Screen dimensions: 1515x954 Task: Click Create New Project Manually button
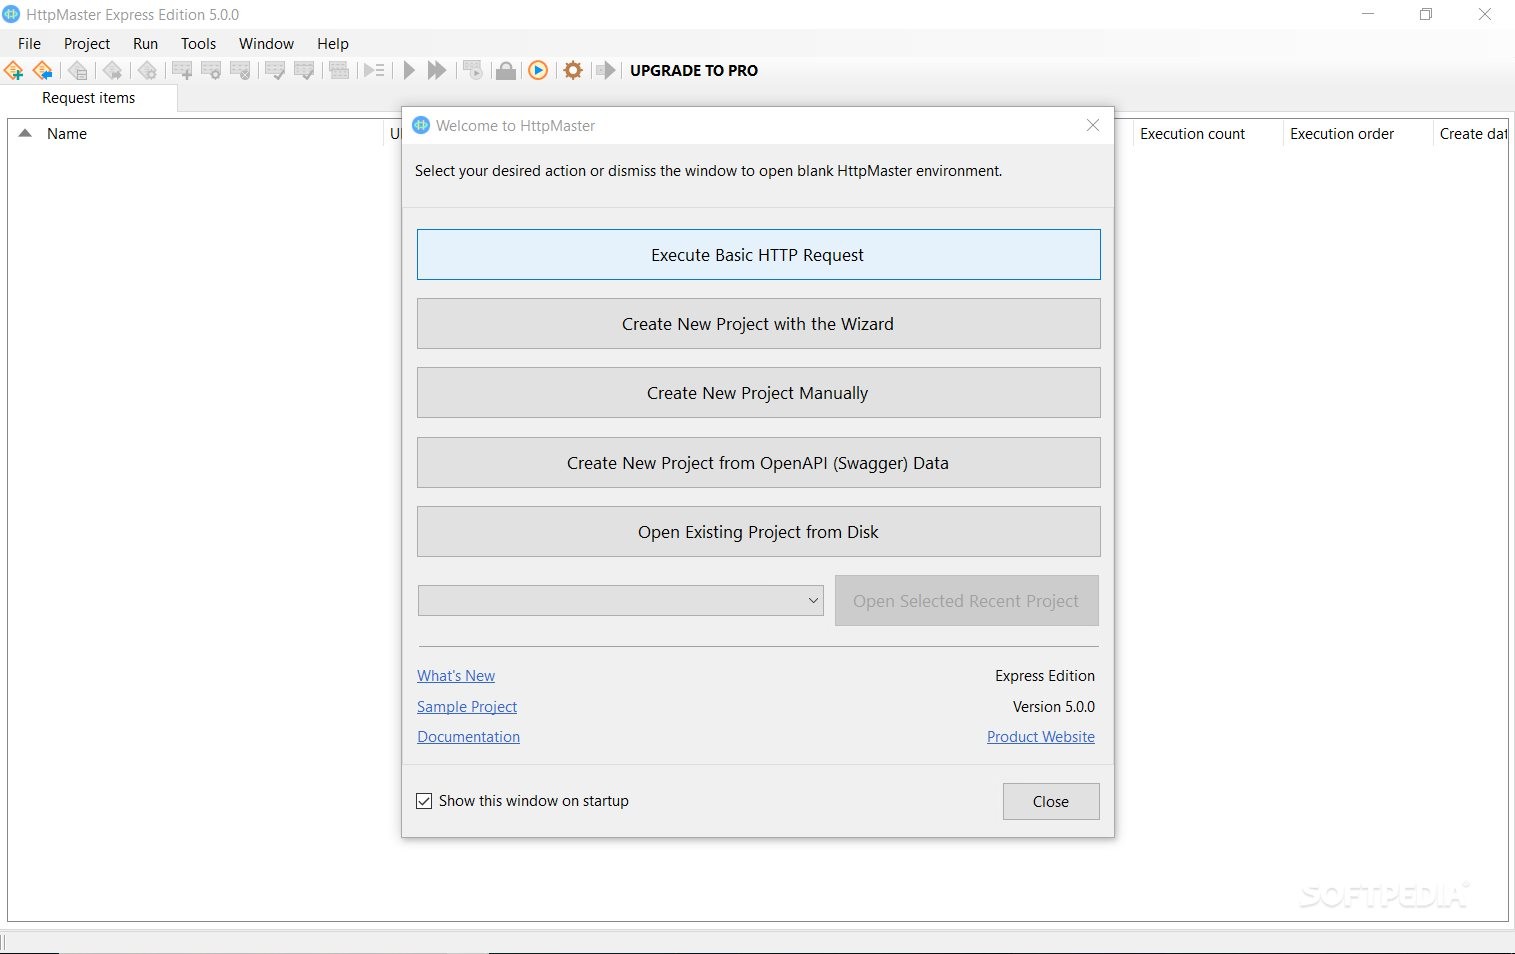[x=758, y=393]
